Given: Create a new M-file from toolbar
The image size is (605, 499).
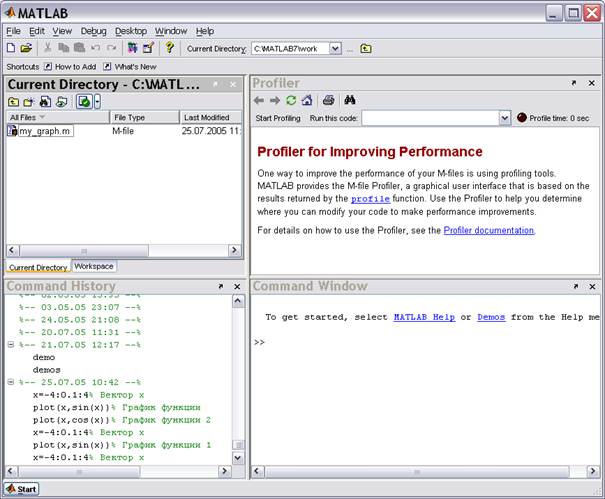Looking at the screenshot, I should 11,48.
